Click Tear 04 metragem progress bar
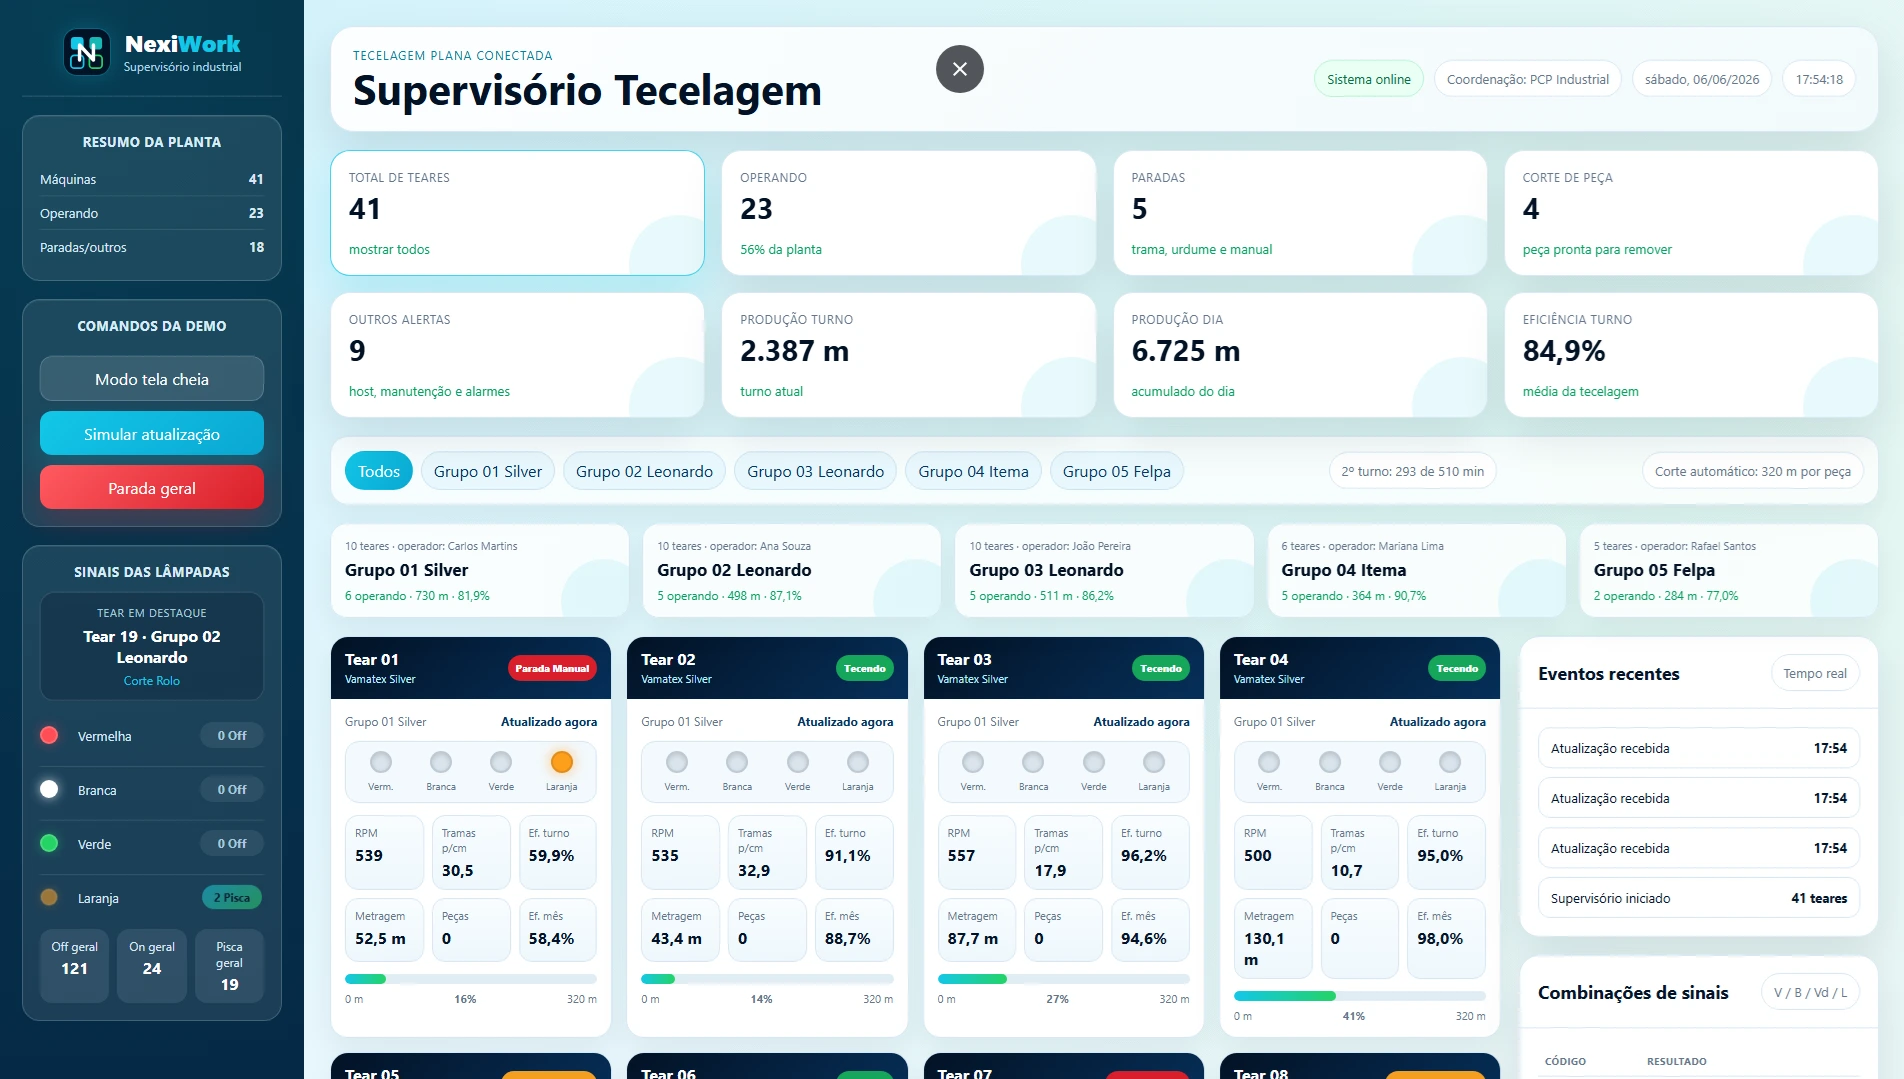Viewport: 1904px width, 1079px height. [x=1360, y=996]
